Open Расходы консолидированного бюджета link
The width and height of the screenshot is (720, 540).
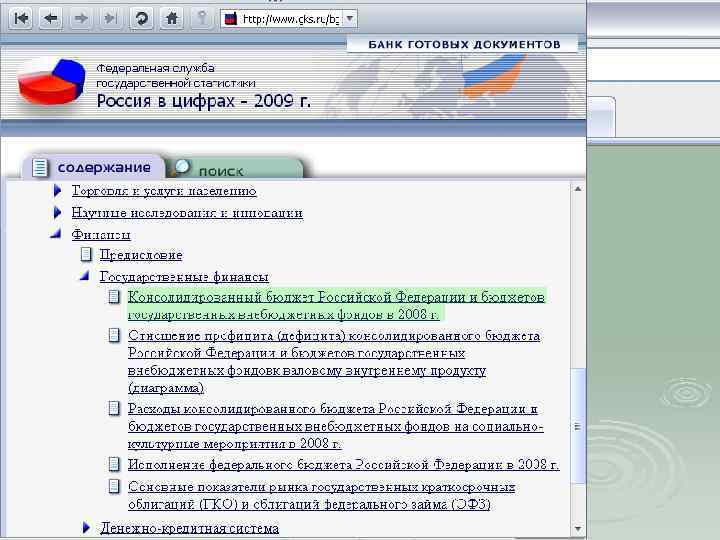click(x=336, y=427)
